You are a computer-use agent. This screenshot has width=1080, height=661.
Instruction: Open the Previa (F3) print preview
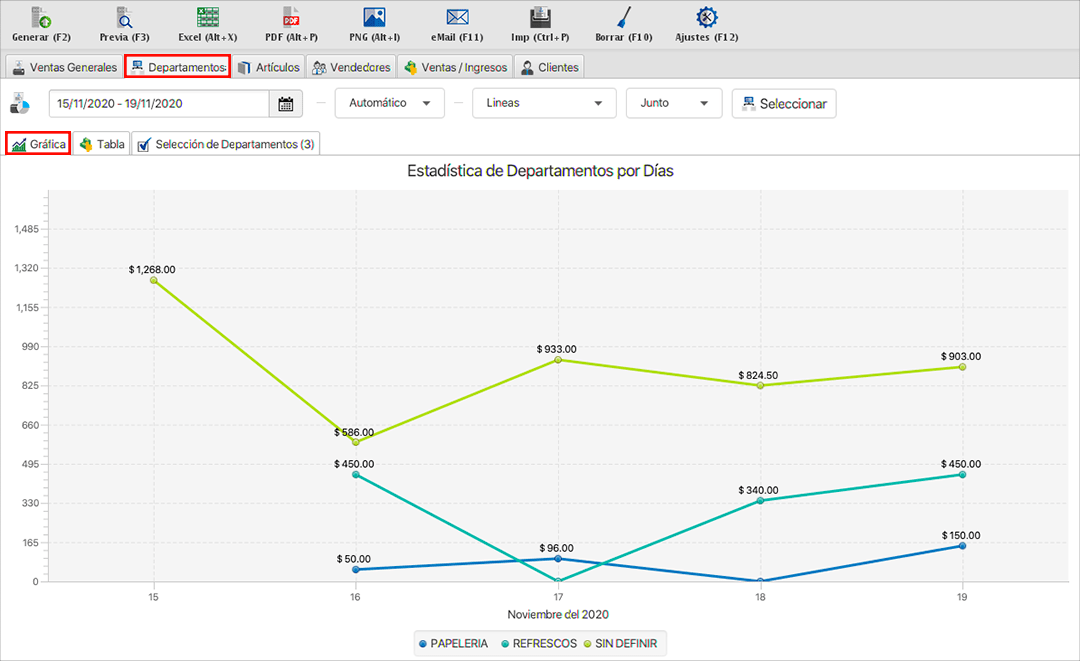[124, 18]
